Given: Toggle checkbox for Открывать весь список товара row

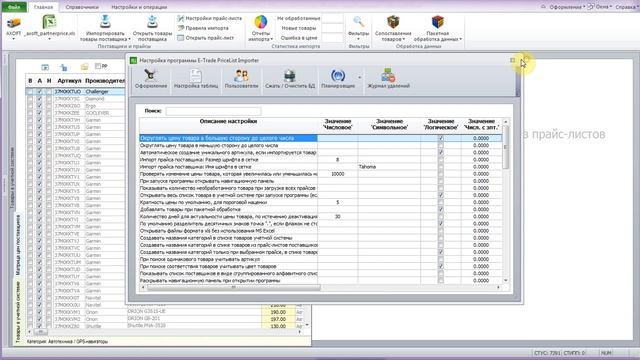Looking at the screenshot, I should point(440,196).
